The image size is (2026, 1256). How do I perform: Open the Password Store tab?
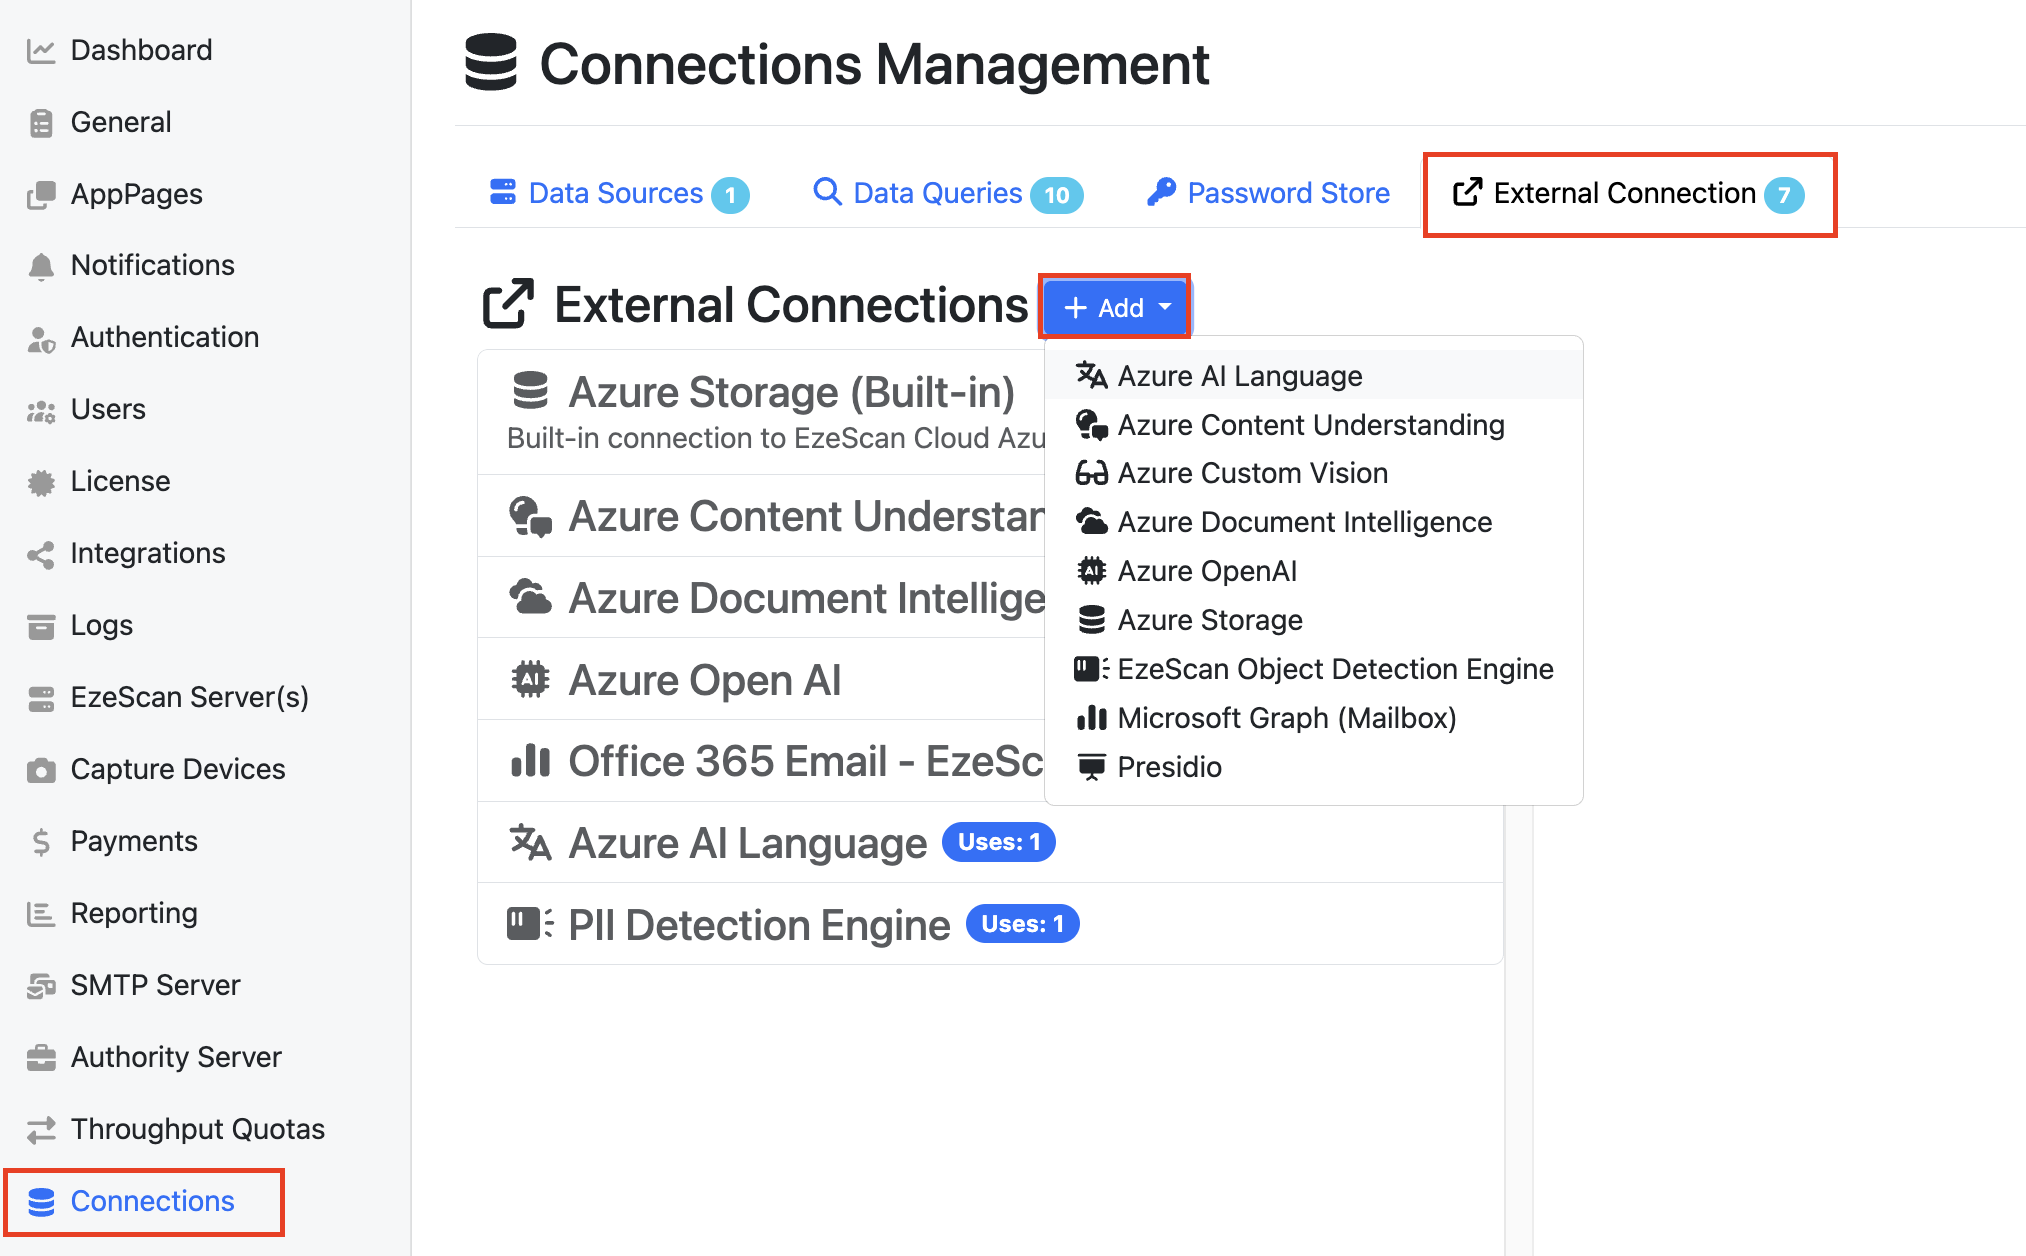click(1268, 193)
